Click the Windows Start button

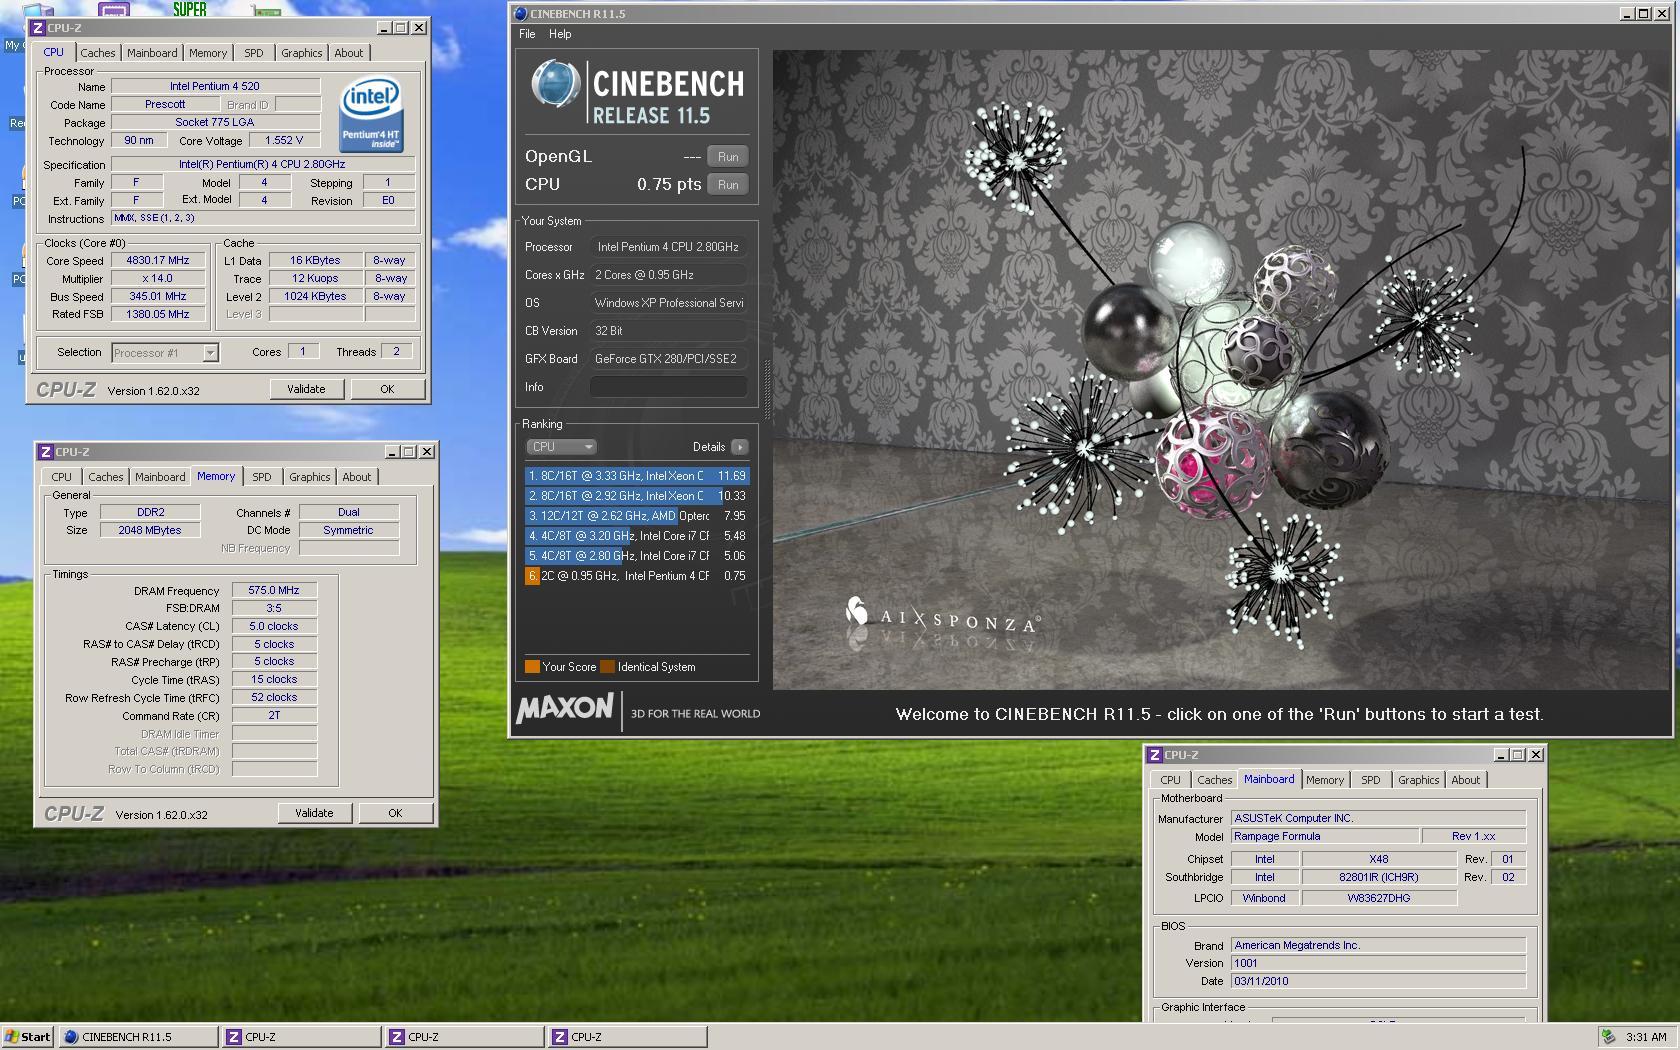[x=28, y=1037]
